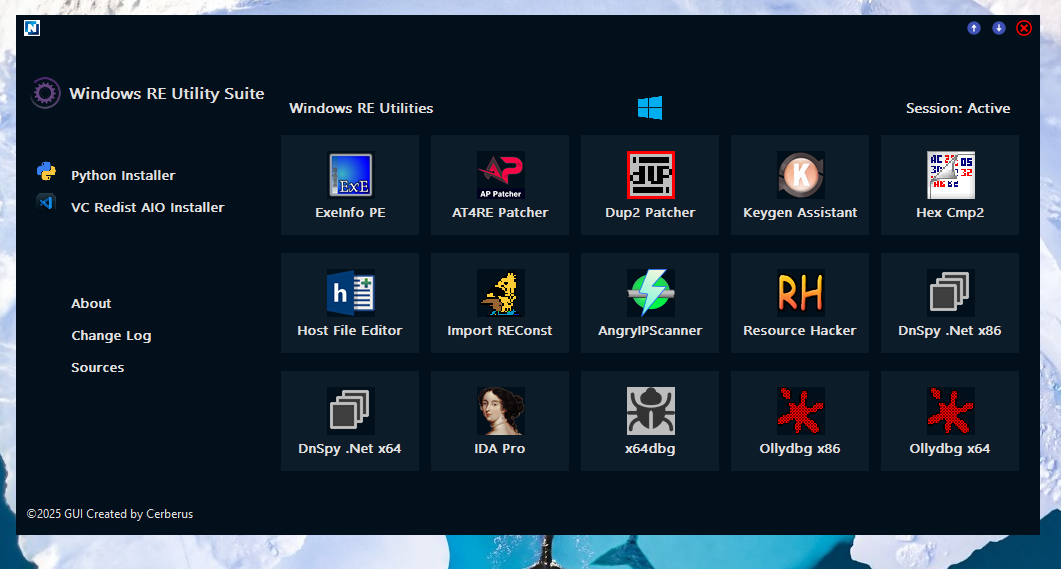The height and width of the screenshot is (569, 1061).
Task: Open Ollydbg x86 icon
Action: (x=800, y=411)
